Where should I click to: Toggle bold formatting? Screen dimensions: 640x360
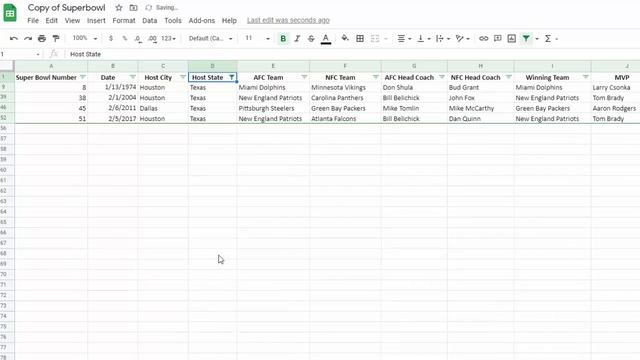283,38
